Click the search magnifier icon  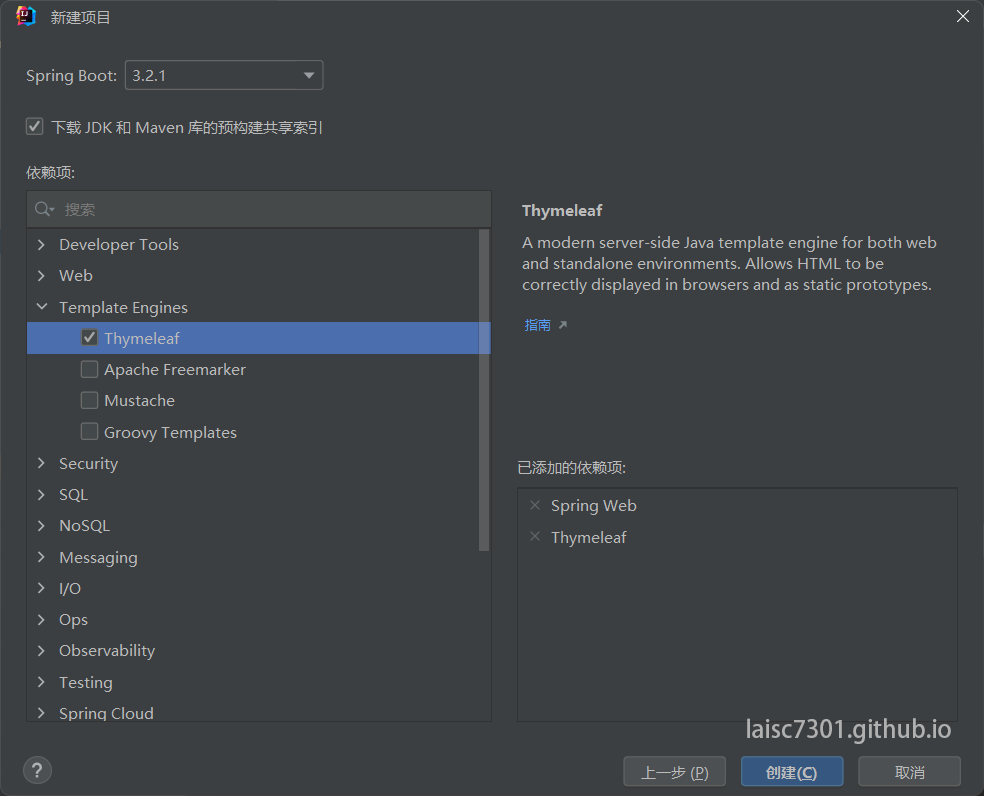click(x=44, y=209)
